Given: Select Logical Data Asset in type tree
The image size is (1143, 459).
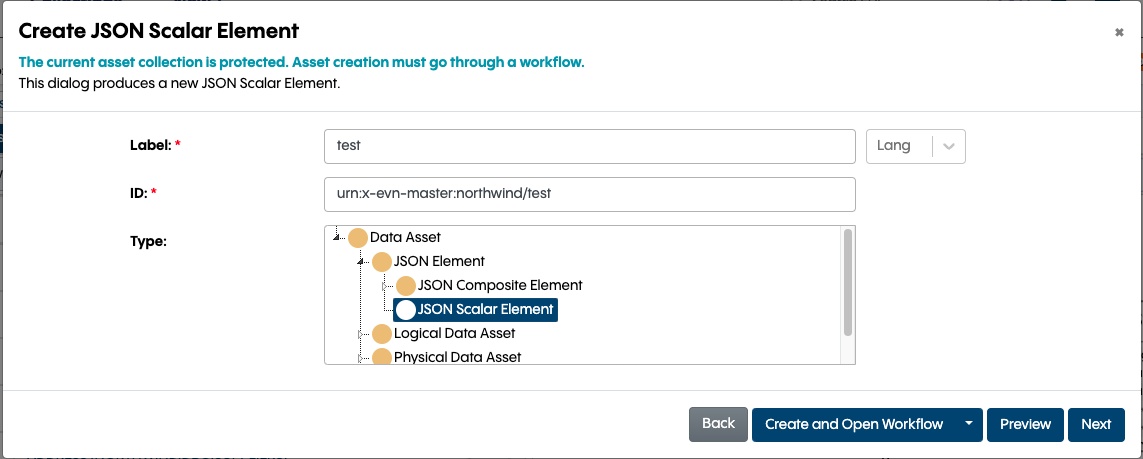Looking at the screenshot, I should [454, 334].
